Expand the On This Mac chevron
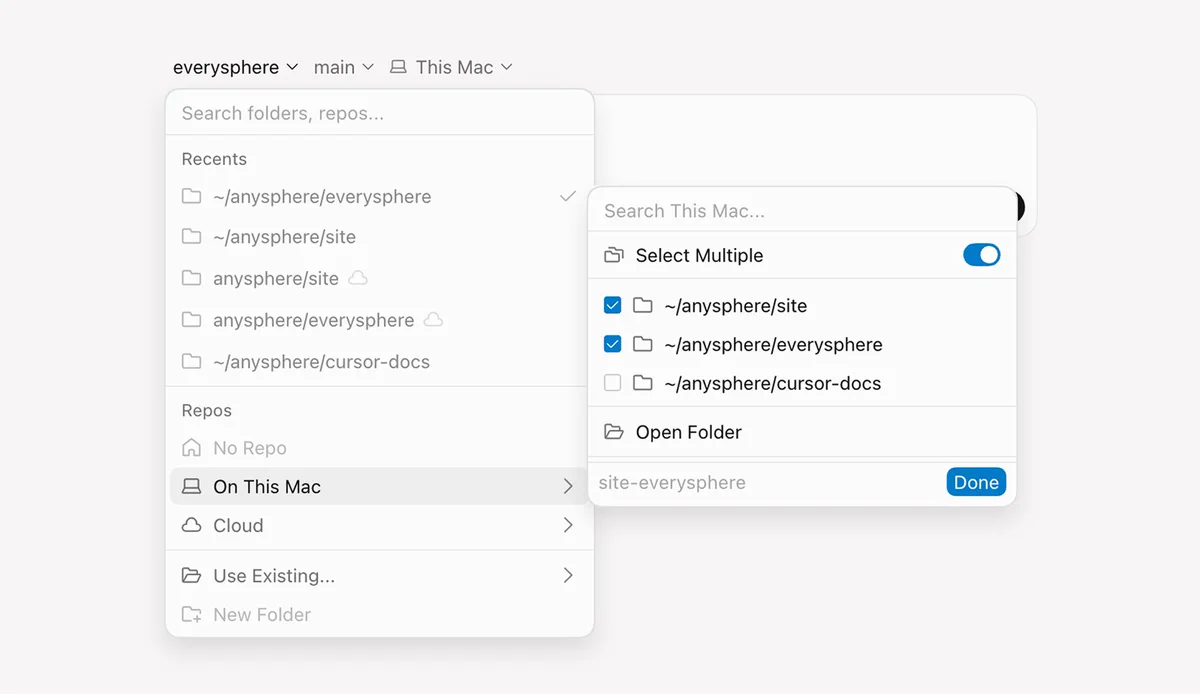 pos(568,486)
